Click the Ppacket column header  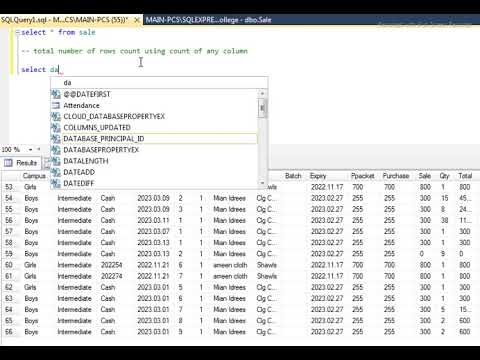(363, 176)
